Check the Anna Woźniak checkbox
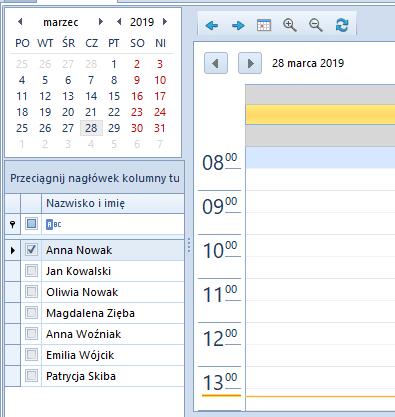 click(x=31, y=334)
